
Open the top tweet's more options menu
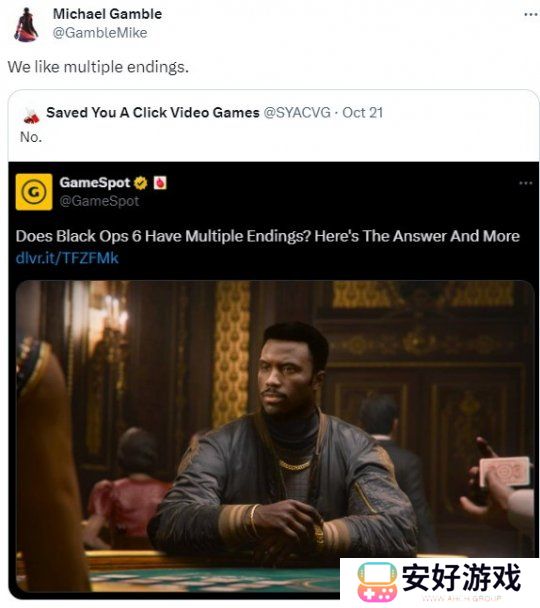click(531, 14)
